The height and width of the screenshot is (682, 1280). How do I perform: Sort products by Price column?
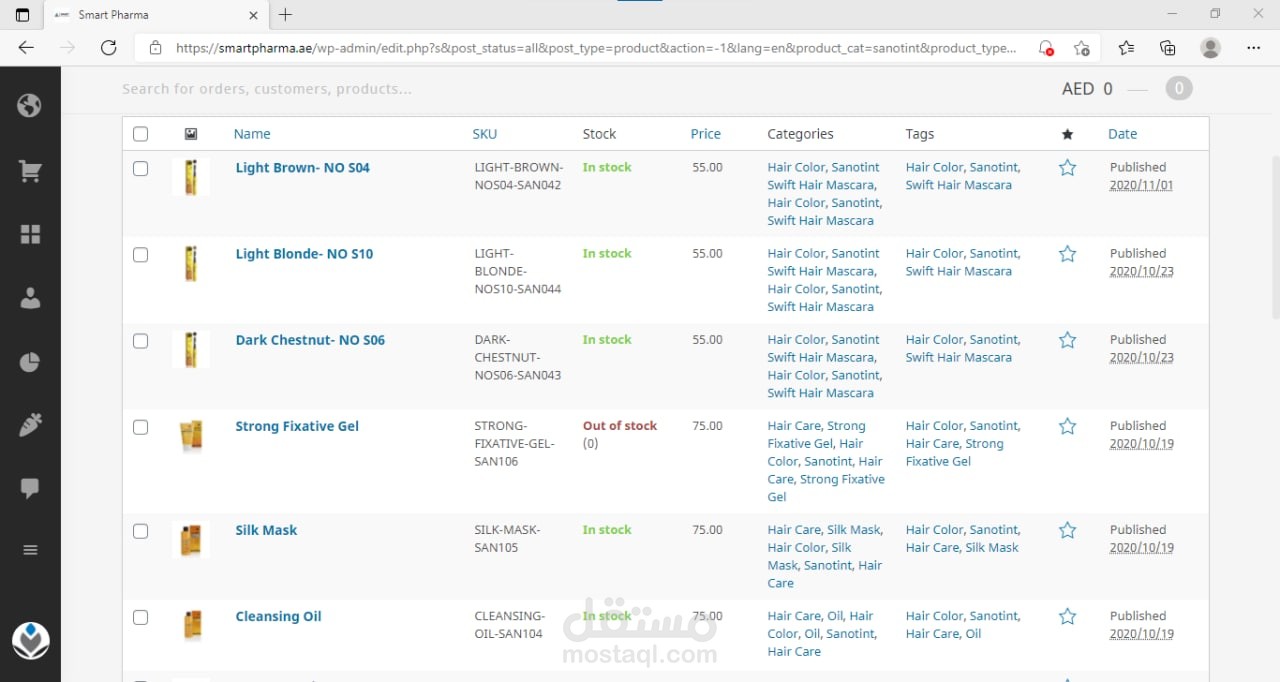click(705, 134)
